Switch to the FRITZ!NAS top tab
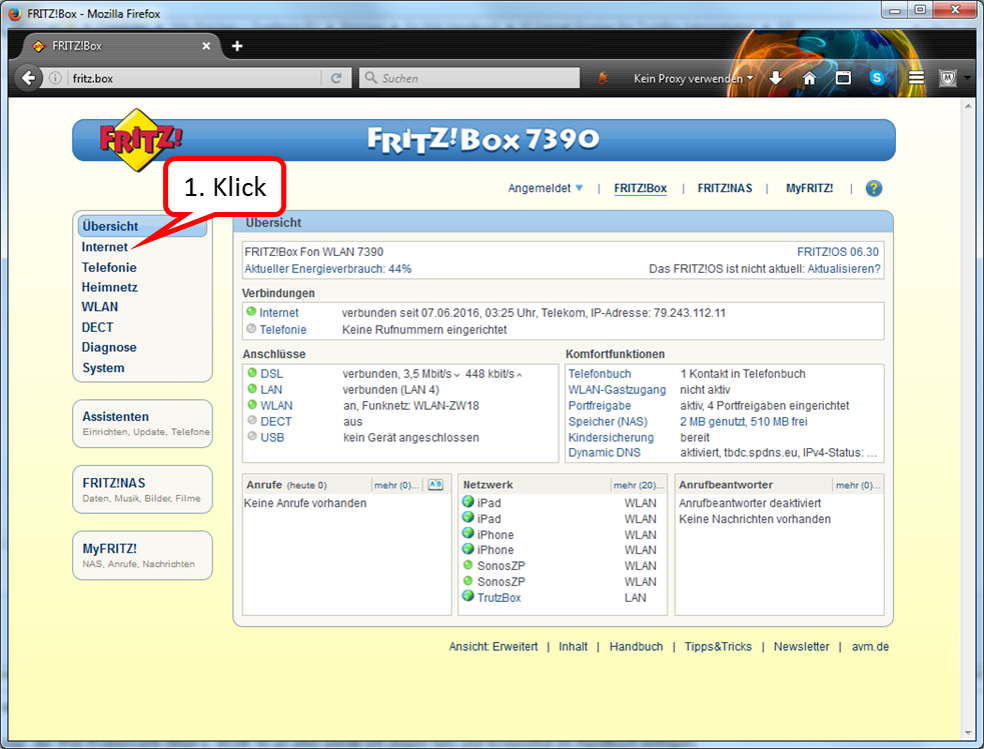984x749 pixels. [725, 188]
